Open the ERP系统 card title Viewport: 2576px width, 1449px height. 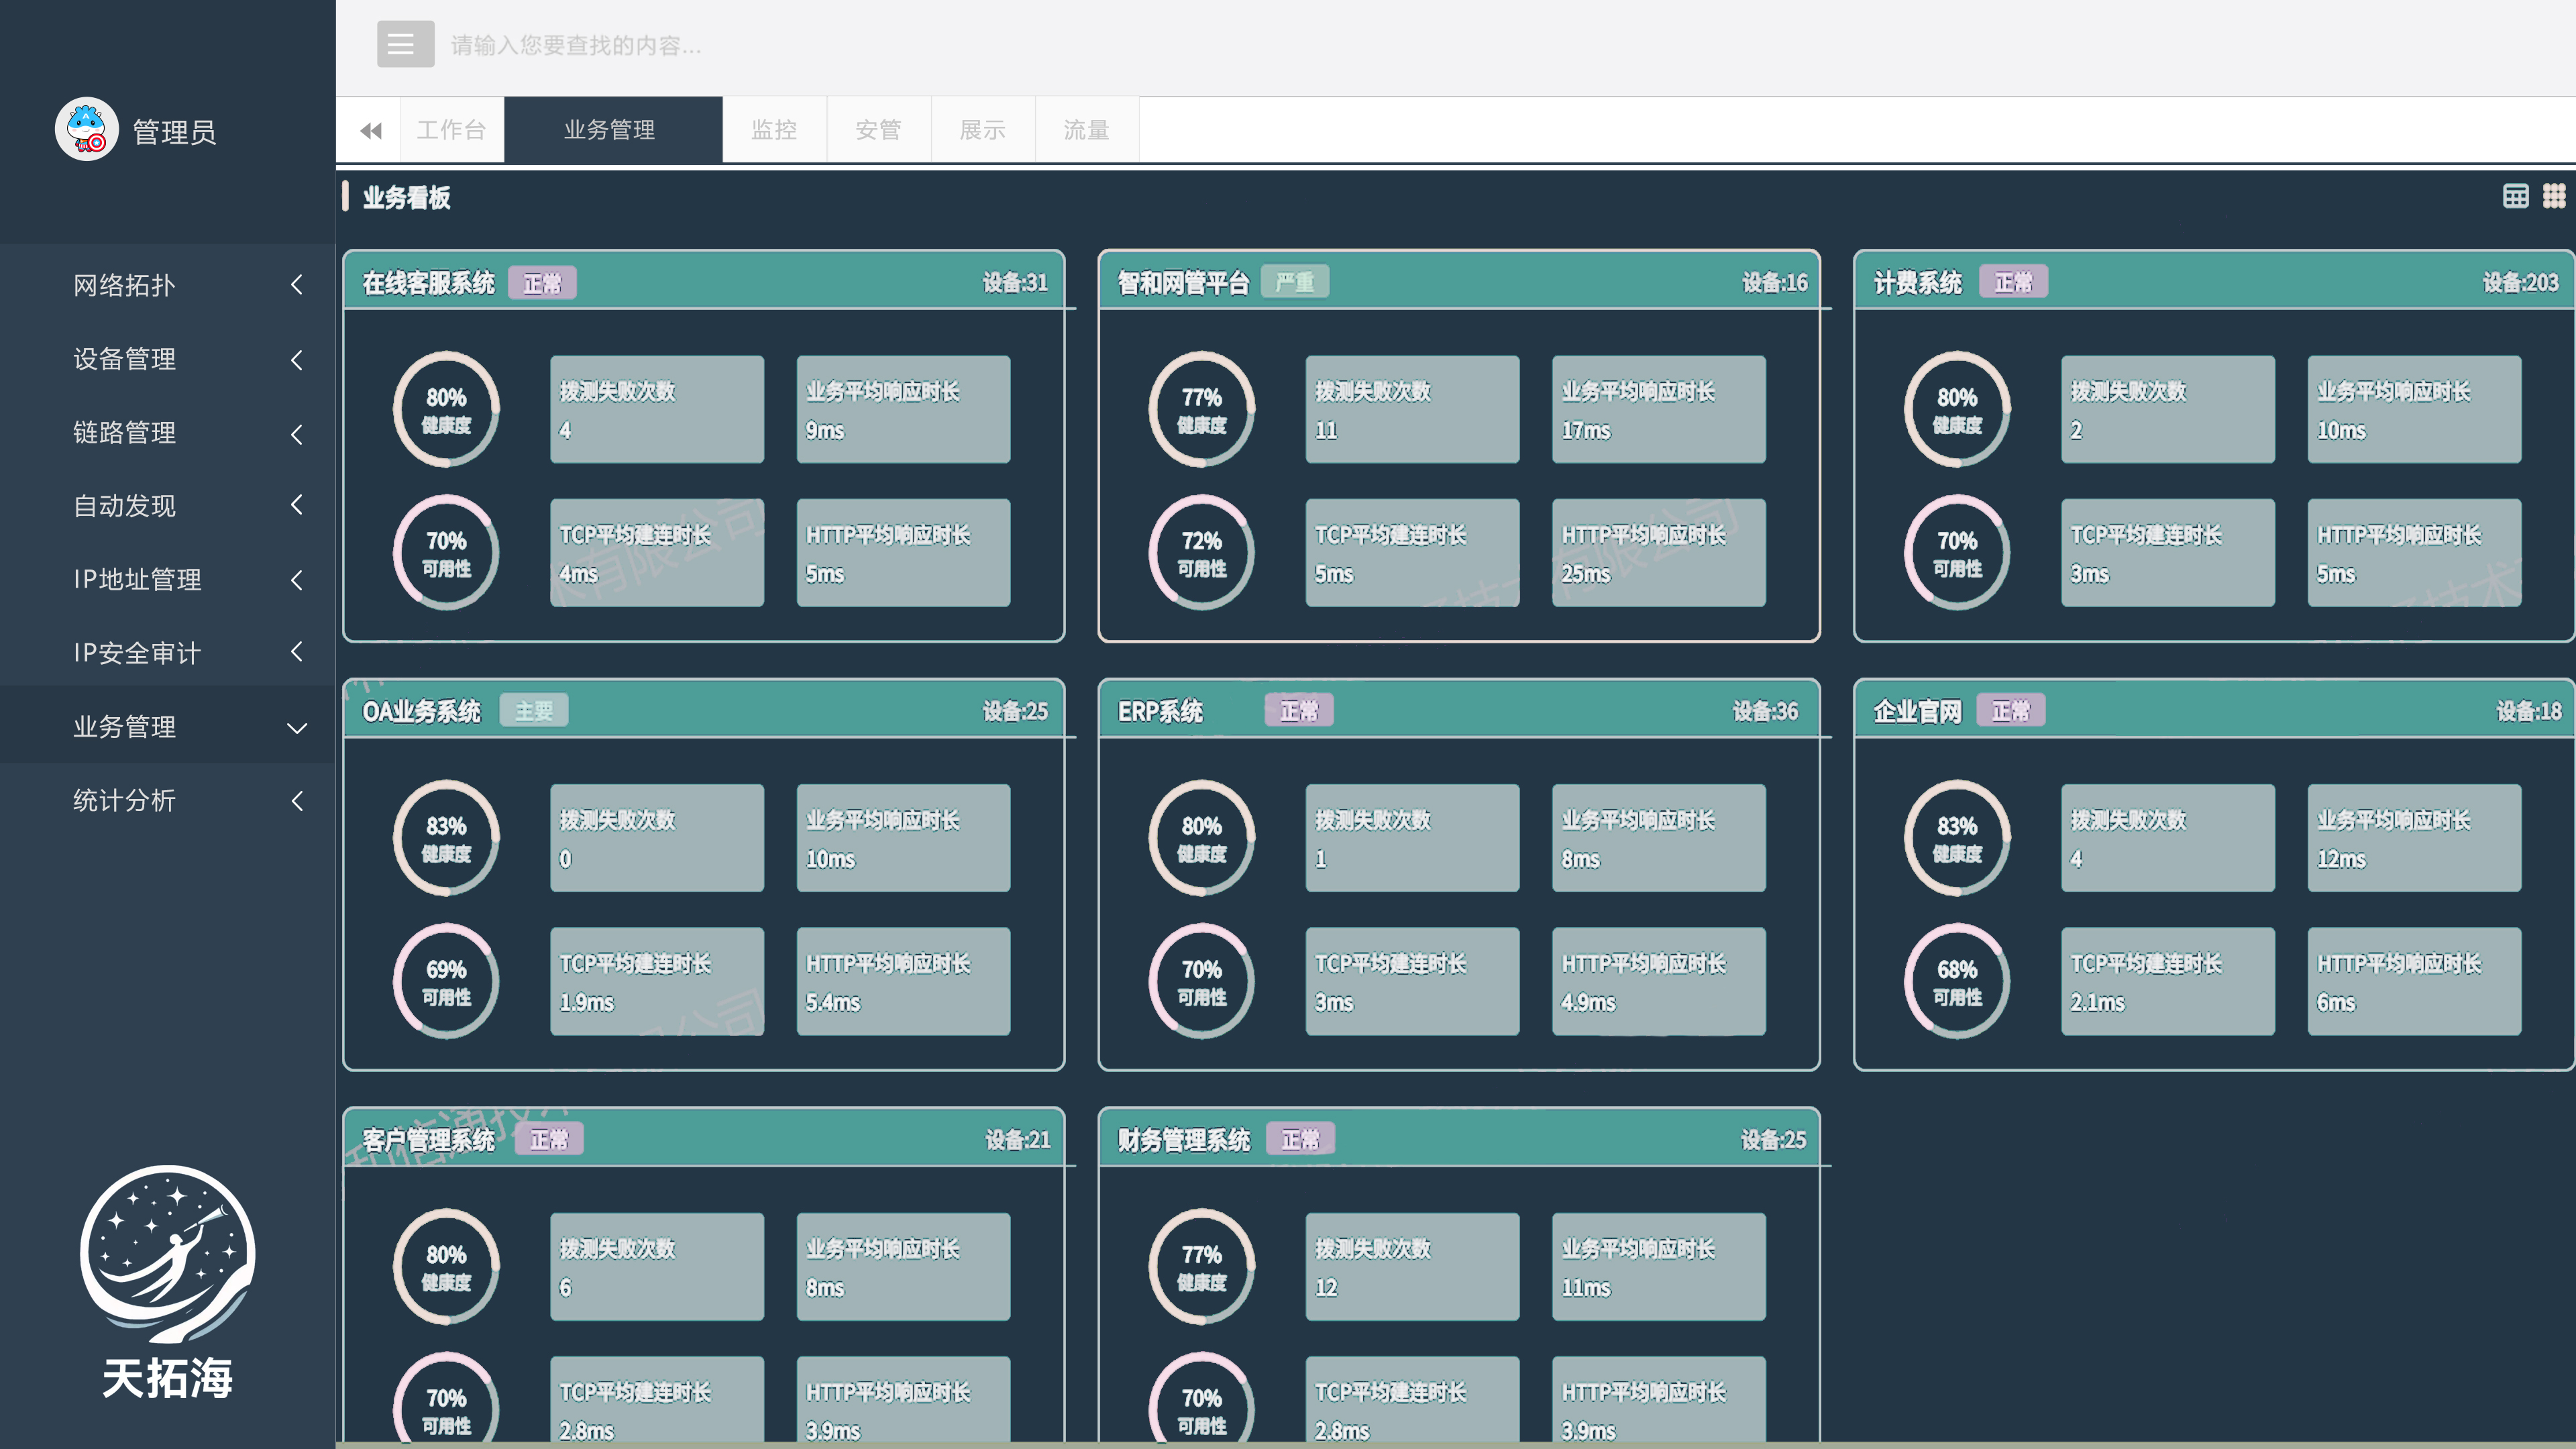[1160, 711]
